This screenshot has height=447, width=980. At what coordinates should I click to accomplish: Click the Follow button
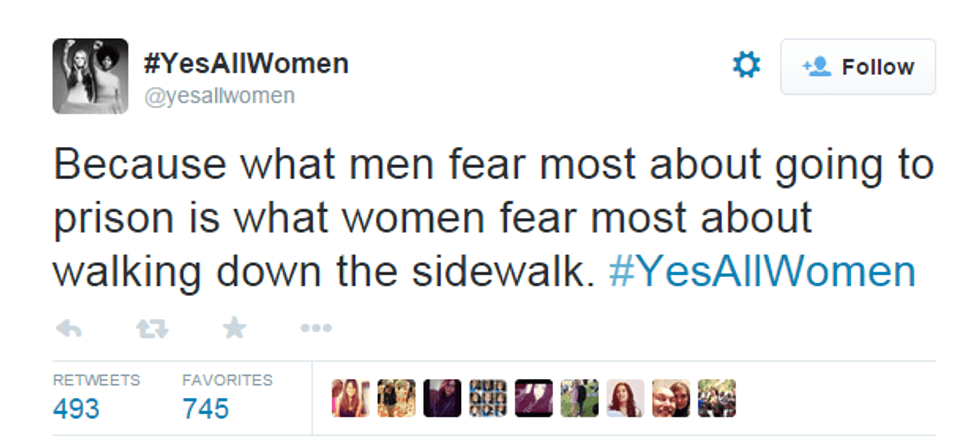[858, 67]
